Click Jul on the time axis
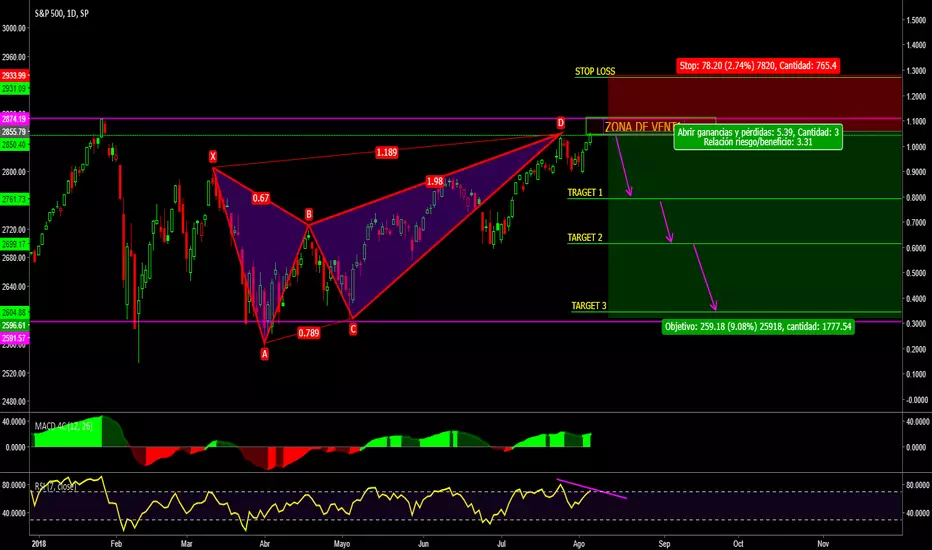This screenshot has width=932, height=550. pos(501,543)
